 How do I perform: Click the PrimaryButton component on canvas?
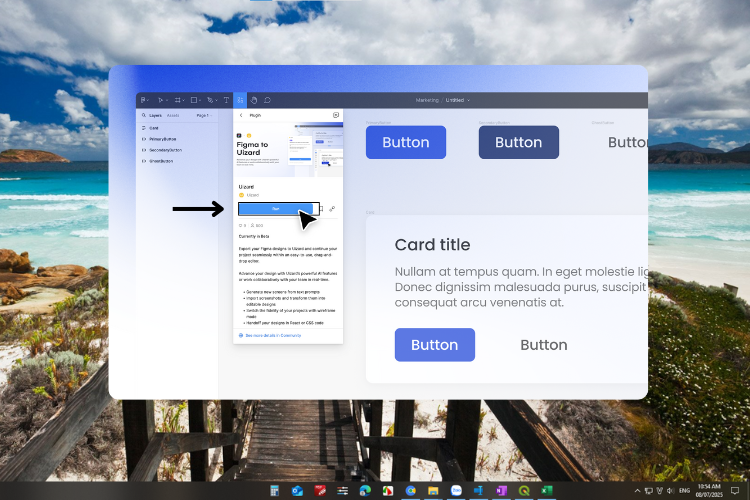pyautogui.click(x=406, y=142)
